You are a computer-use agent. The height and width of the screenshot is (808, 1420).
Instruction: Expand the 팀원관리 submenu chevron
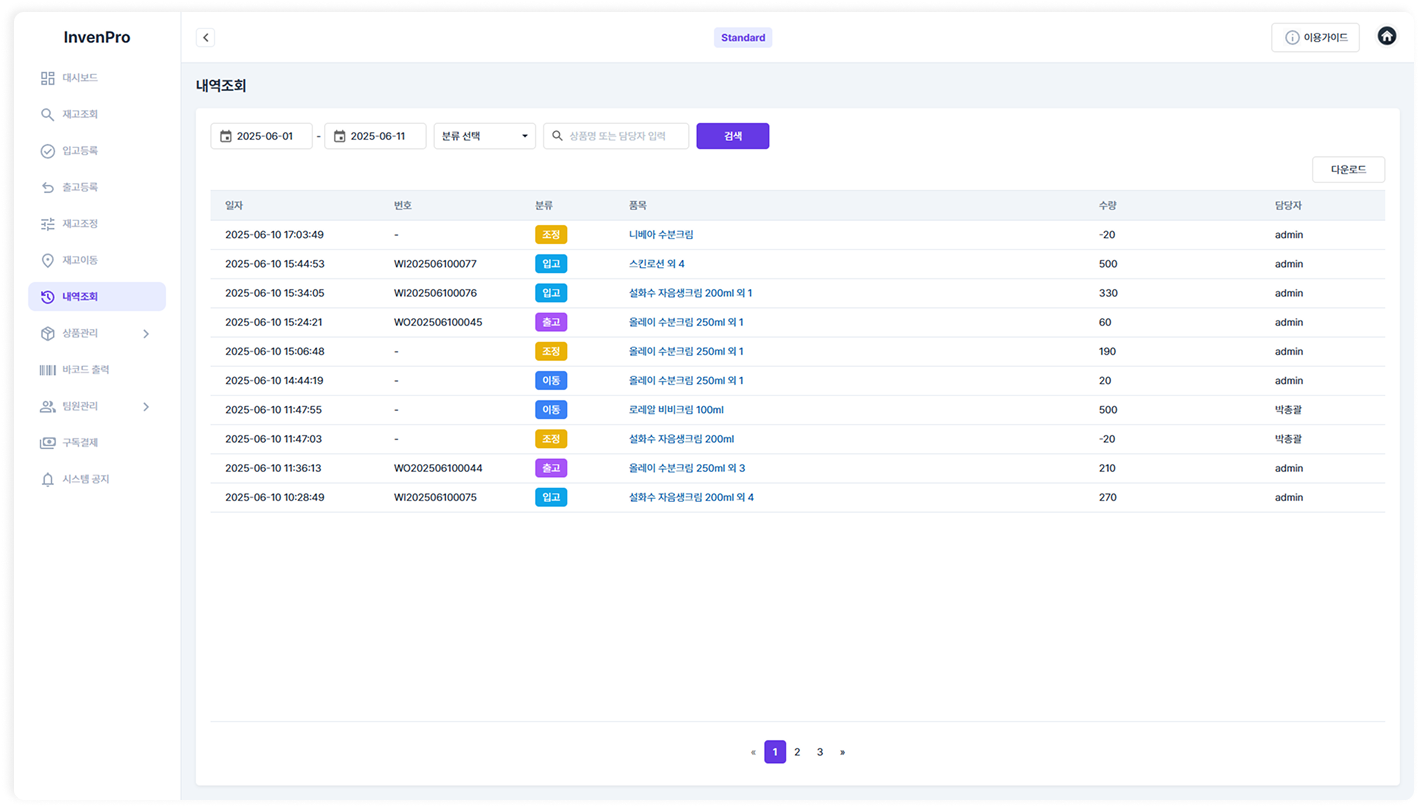pos(146,407)
